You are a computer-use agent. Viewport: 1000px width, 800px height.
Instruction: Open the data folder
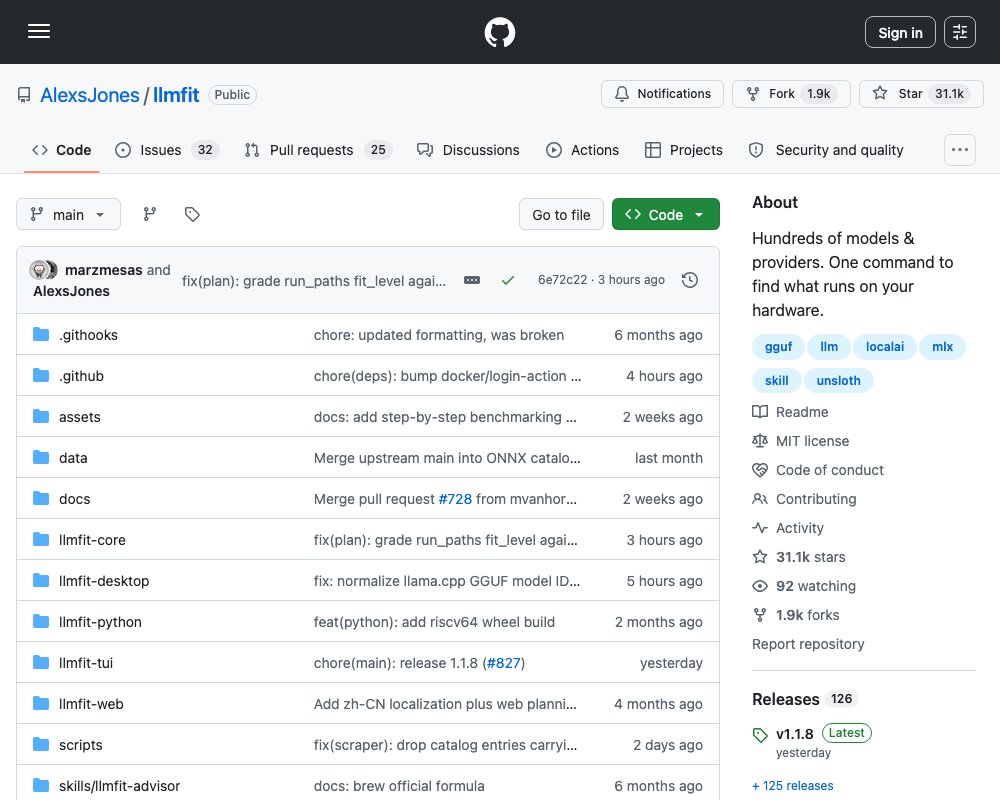(73, 458)
